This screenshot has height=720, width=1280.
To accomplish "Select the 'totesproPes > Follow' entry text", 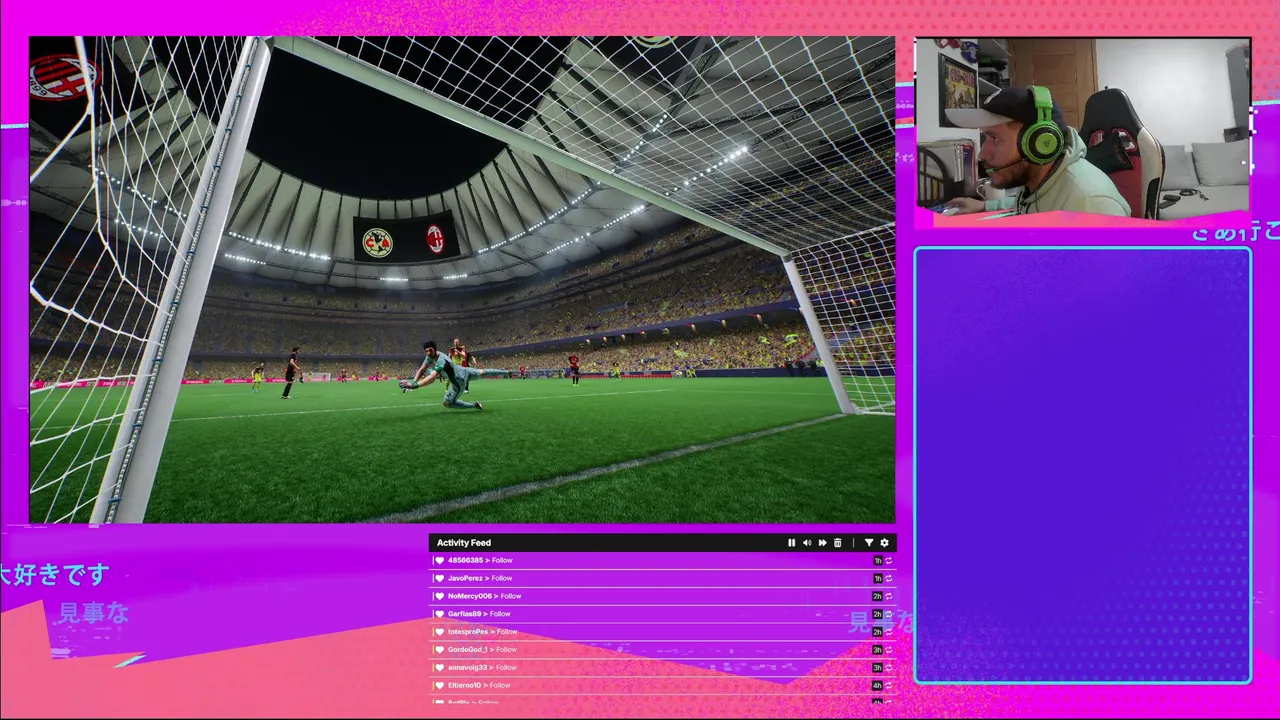I will pyautogui.click(x=483, y=632).
